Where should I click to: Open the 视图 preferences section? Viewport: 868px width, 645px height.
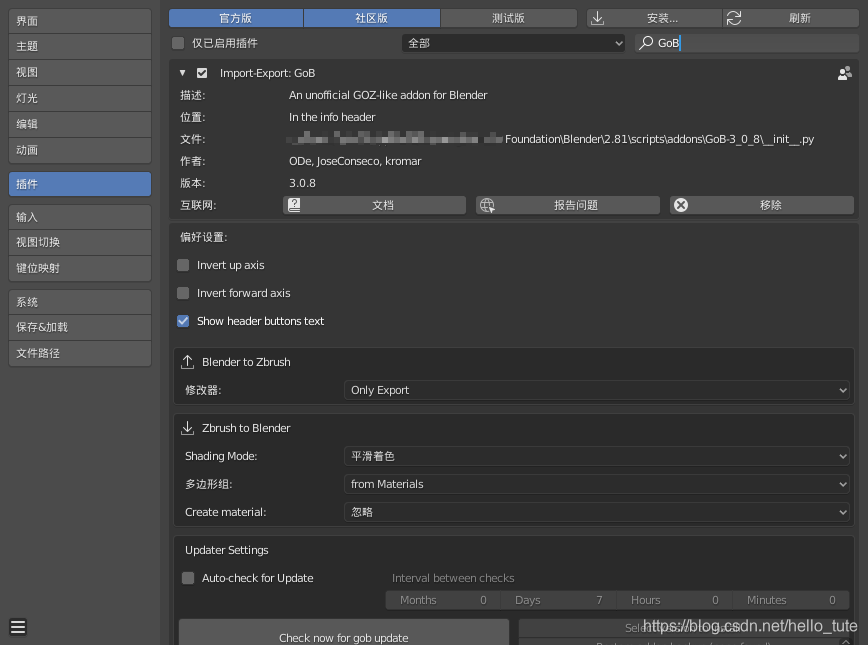tap(80, 73)
